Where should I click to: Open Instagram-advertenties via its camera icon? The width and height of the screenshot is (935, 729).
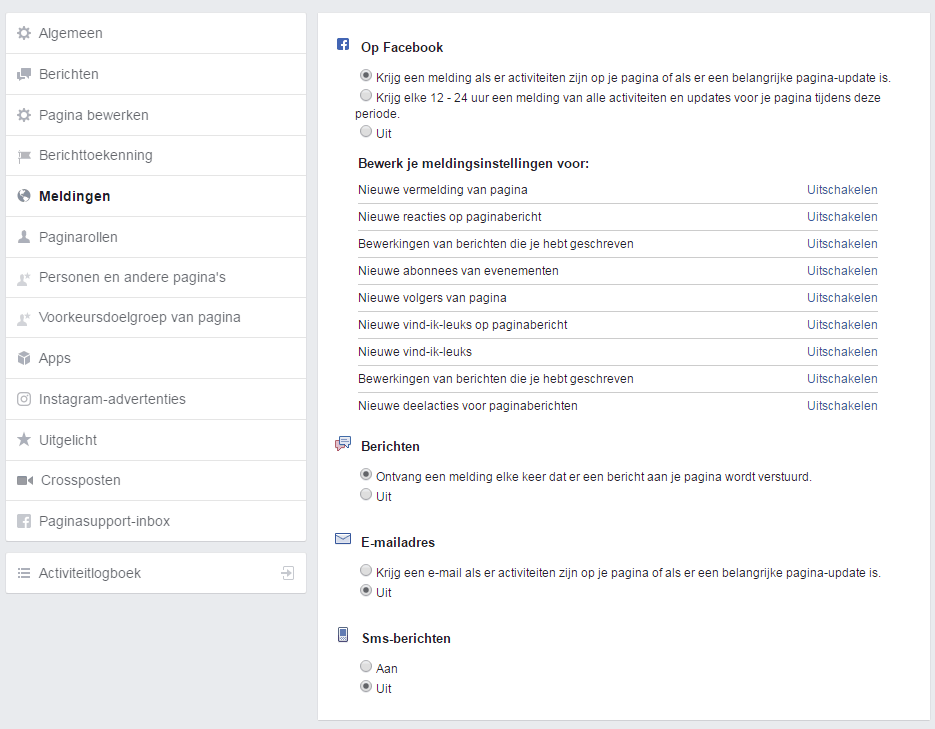(23, 399)
